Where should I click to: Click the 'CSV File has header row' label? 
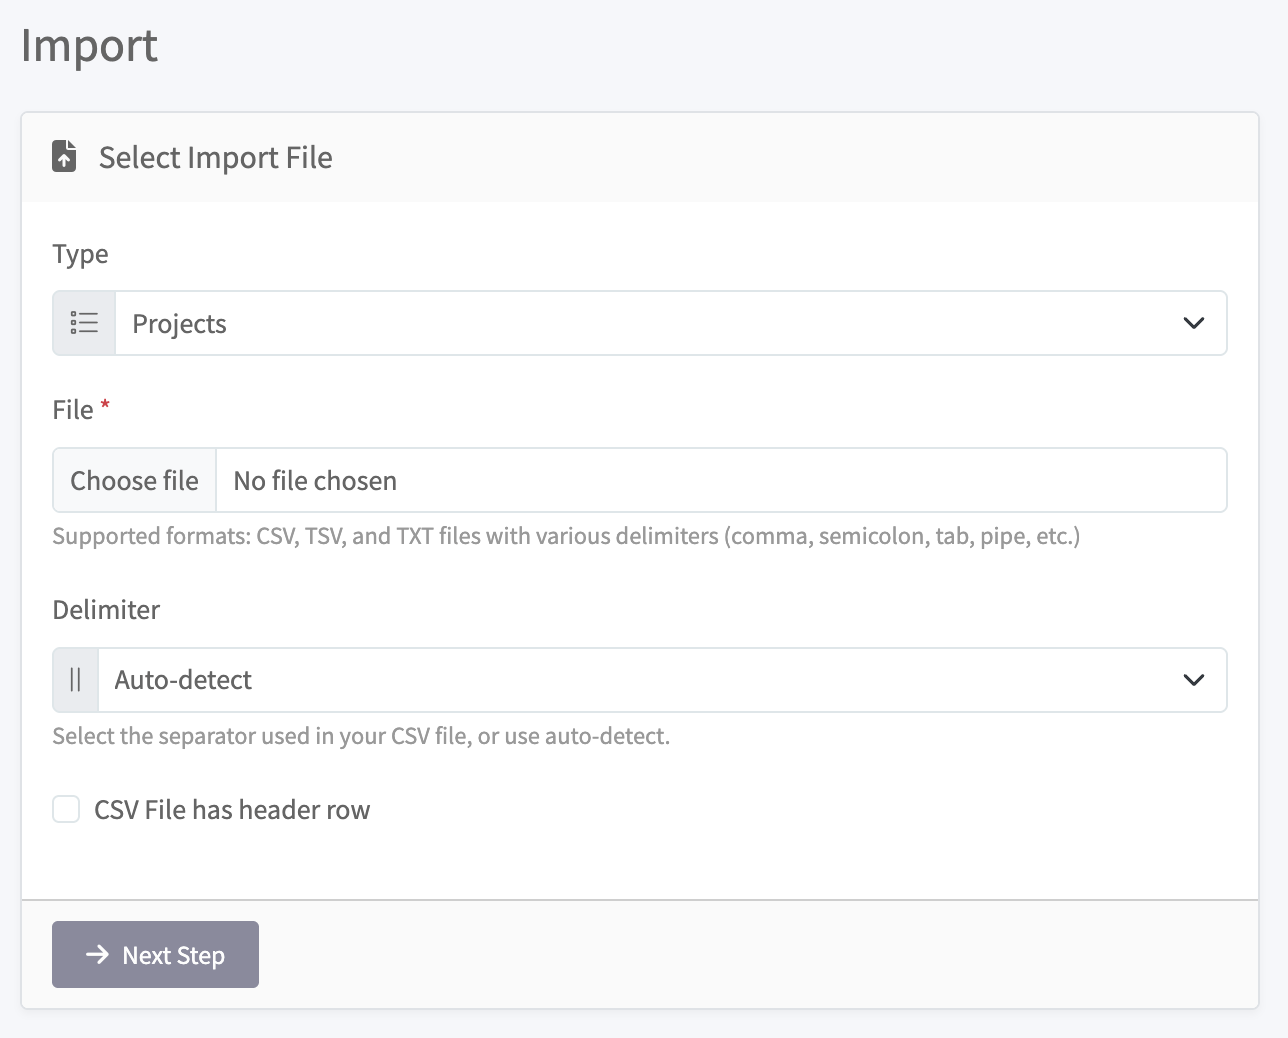click(232, 810)
